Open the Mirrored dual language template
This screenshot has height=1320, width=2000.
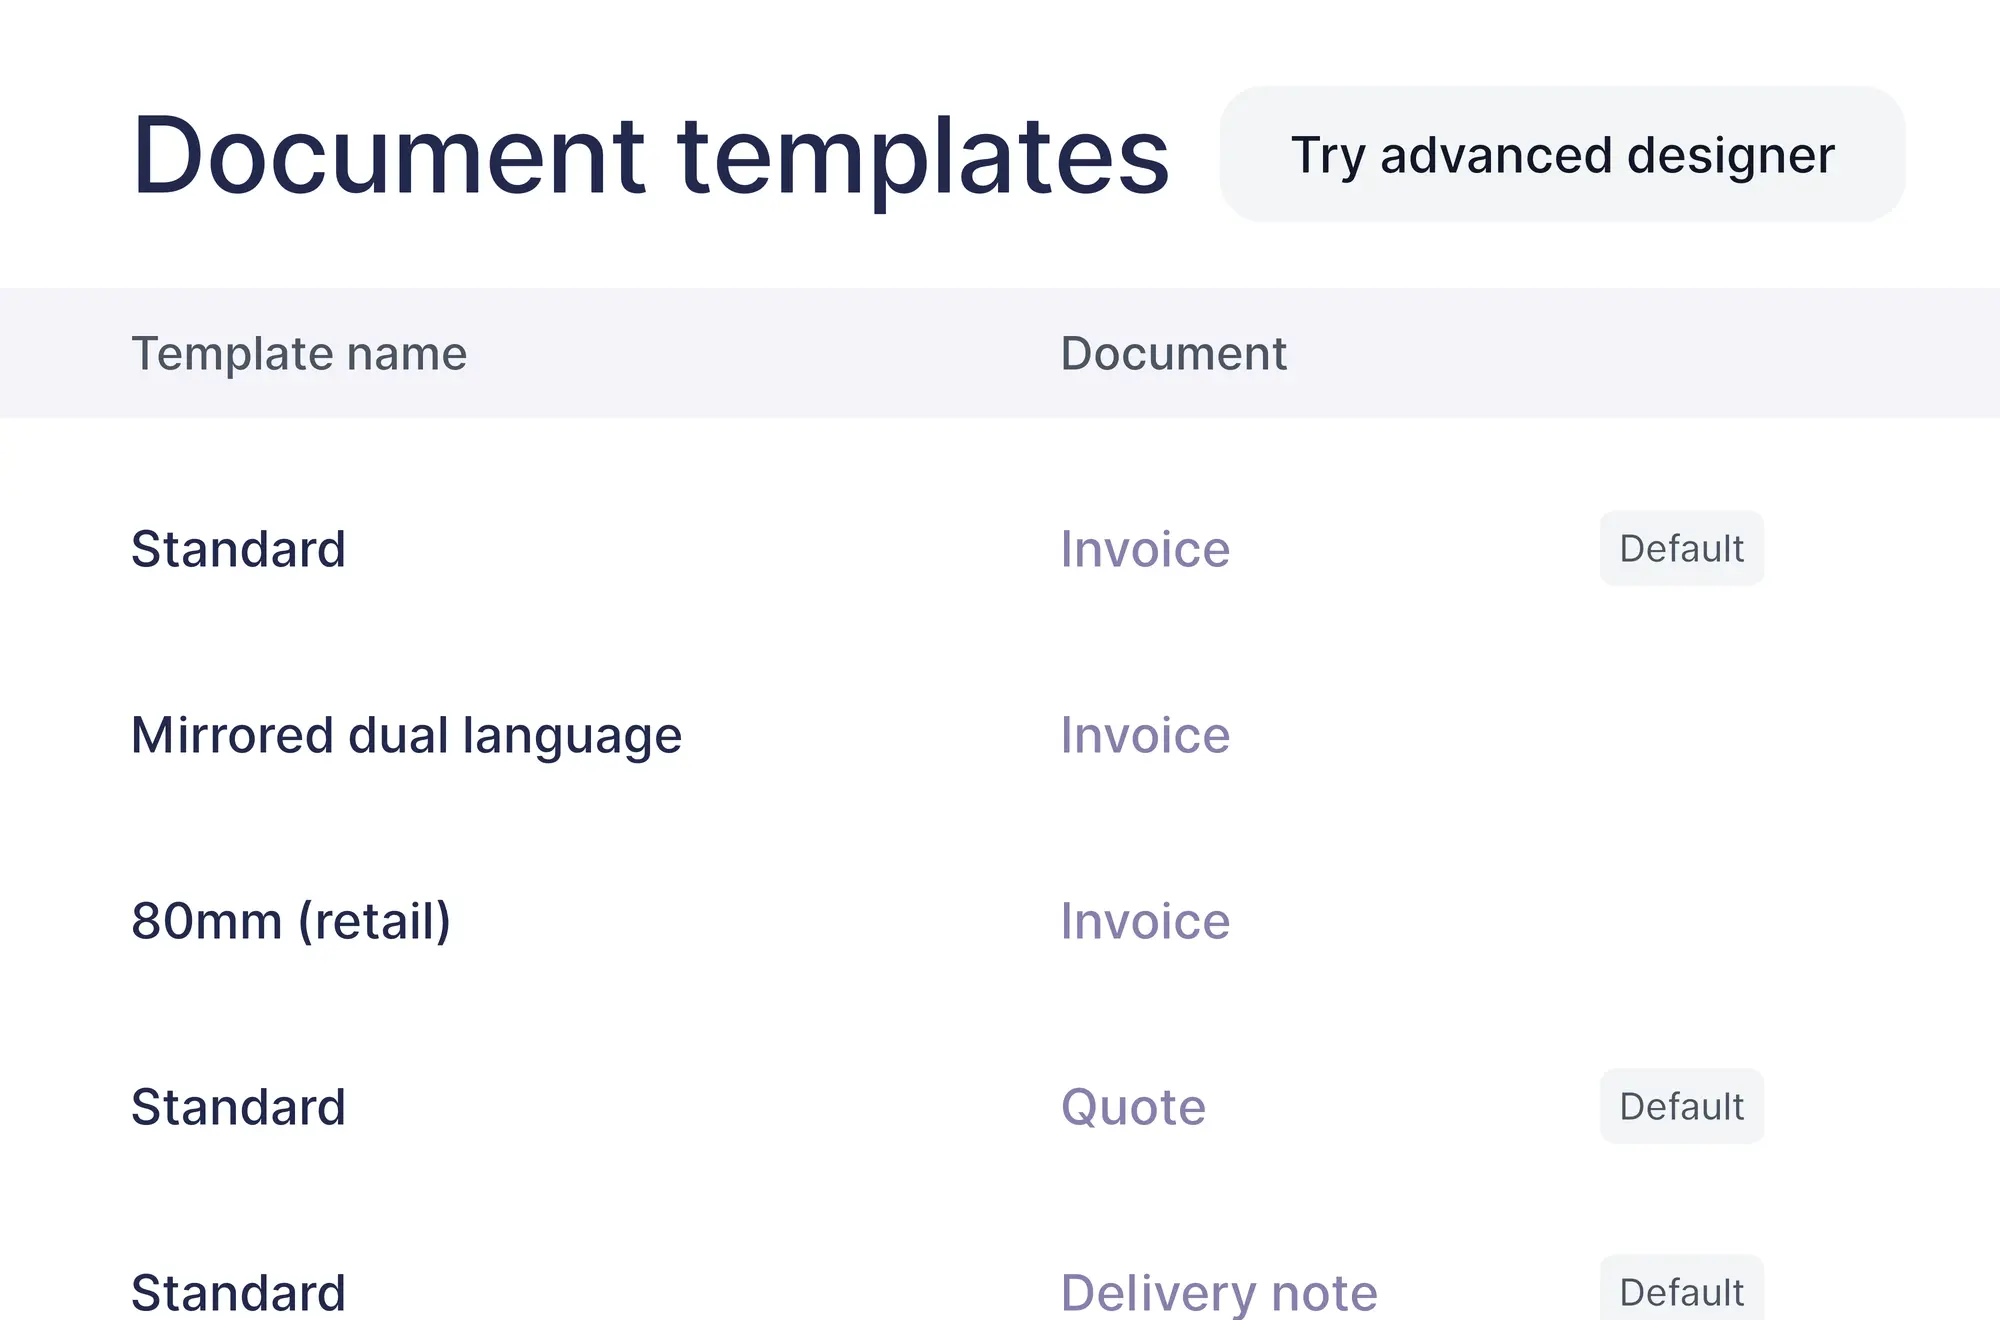(406, 736)
